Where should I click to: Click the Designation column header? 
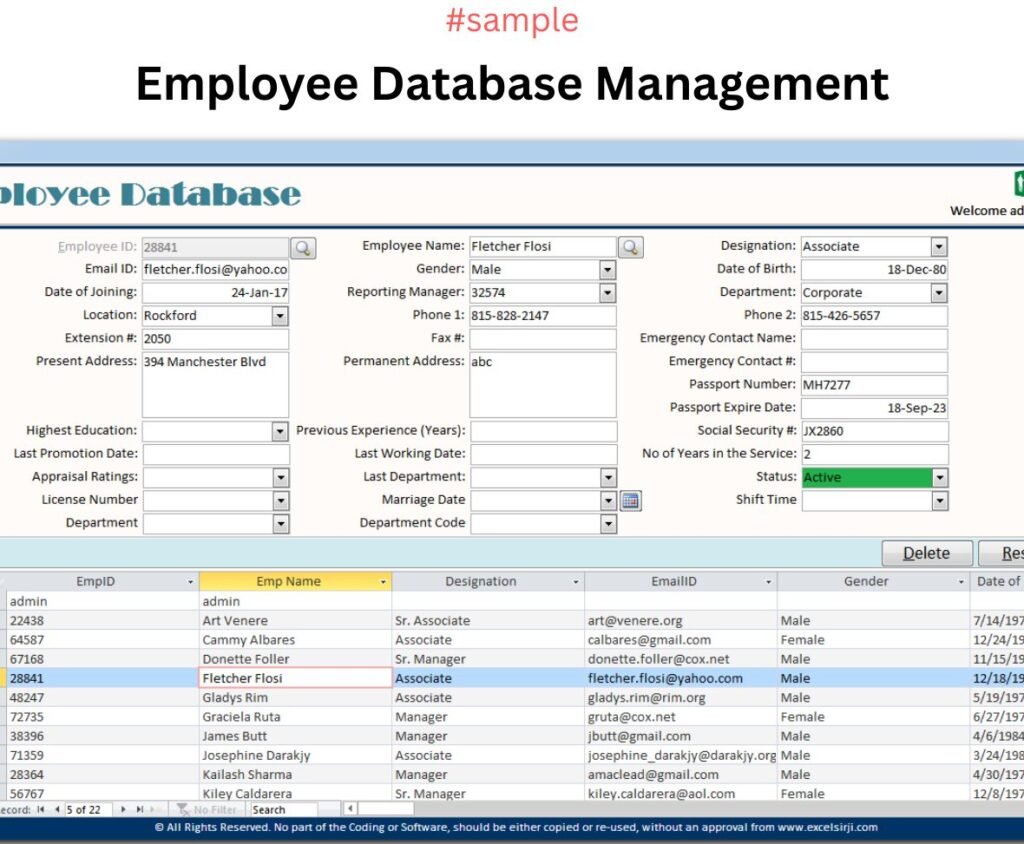pos(480,582)
